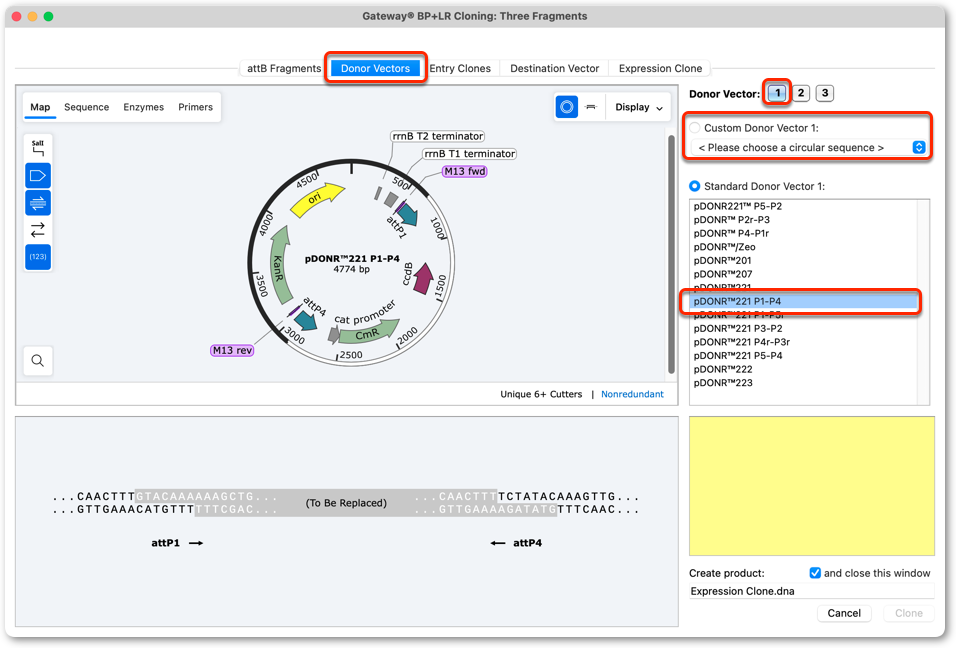This screenshot has height=648, width=956.
Task: Select pDONR P2r-P3 in the list
Action: [x=804, y=219]
